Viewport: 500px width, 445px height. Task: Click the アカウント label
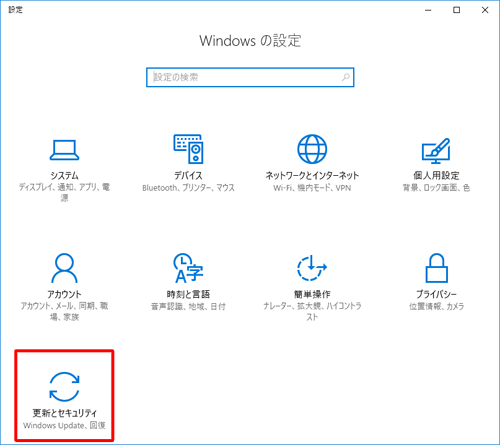point(64,294)
